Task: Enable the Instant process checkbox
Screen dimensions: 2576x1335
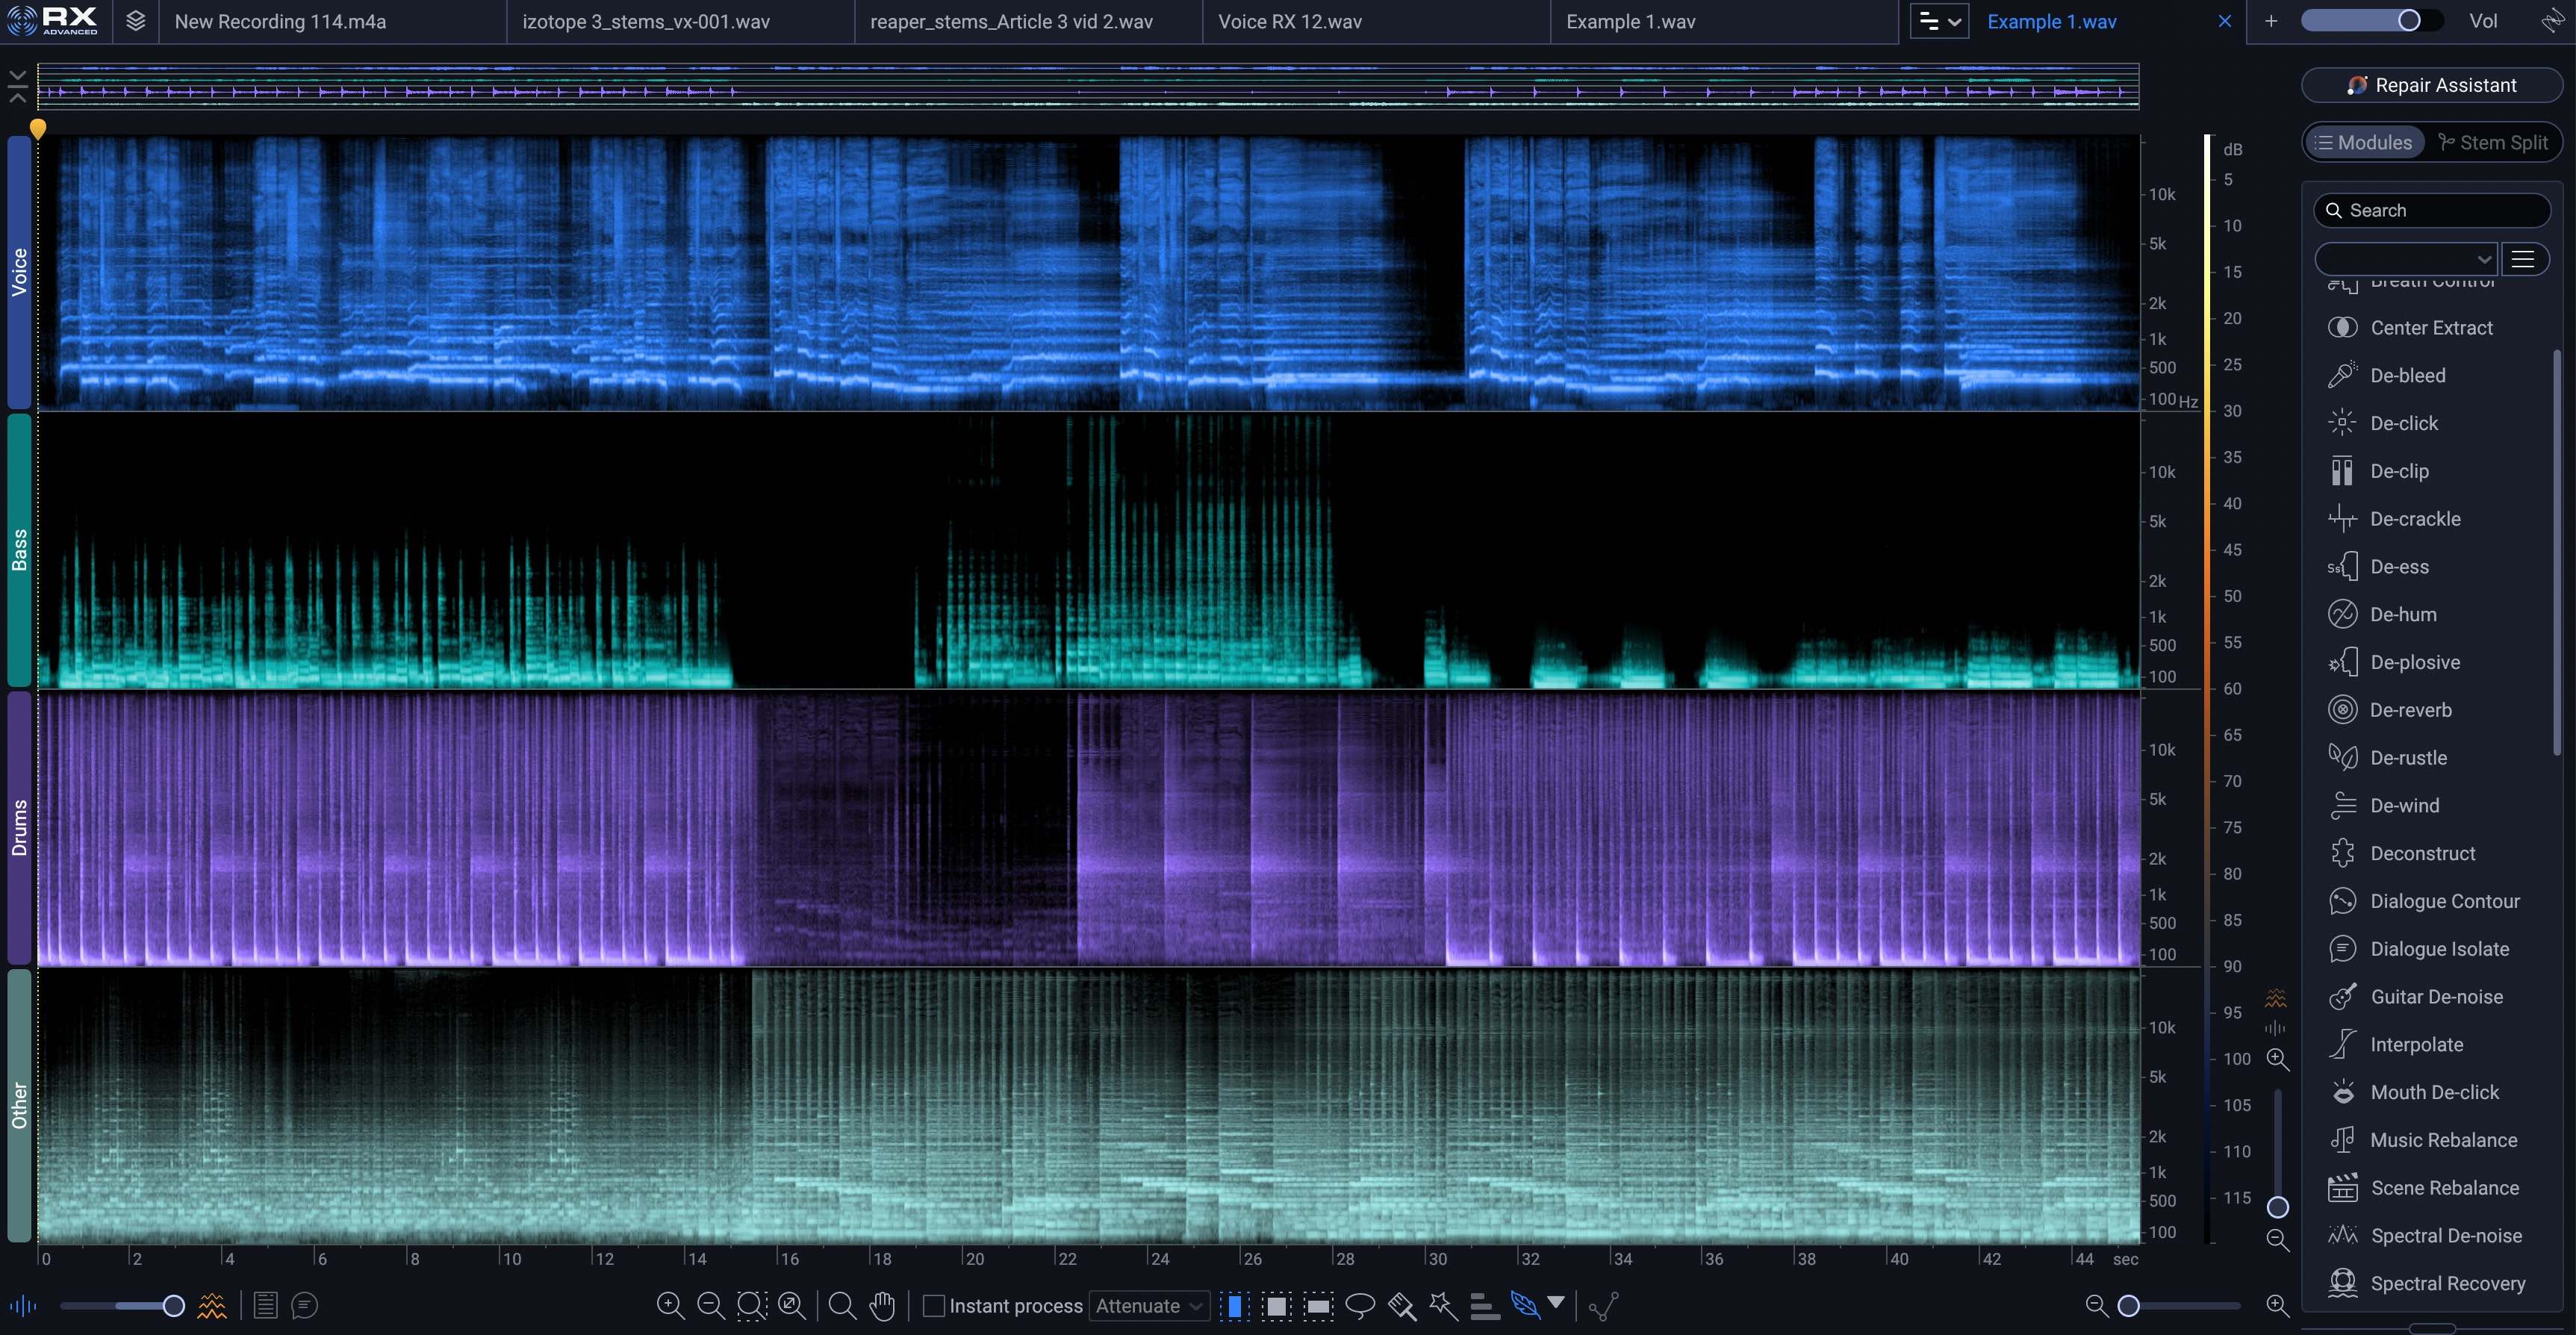Action: point(933,1305)
